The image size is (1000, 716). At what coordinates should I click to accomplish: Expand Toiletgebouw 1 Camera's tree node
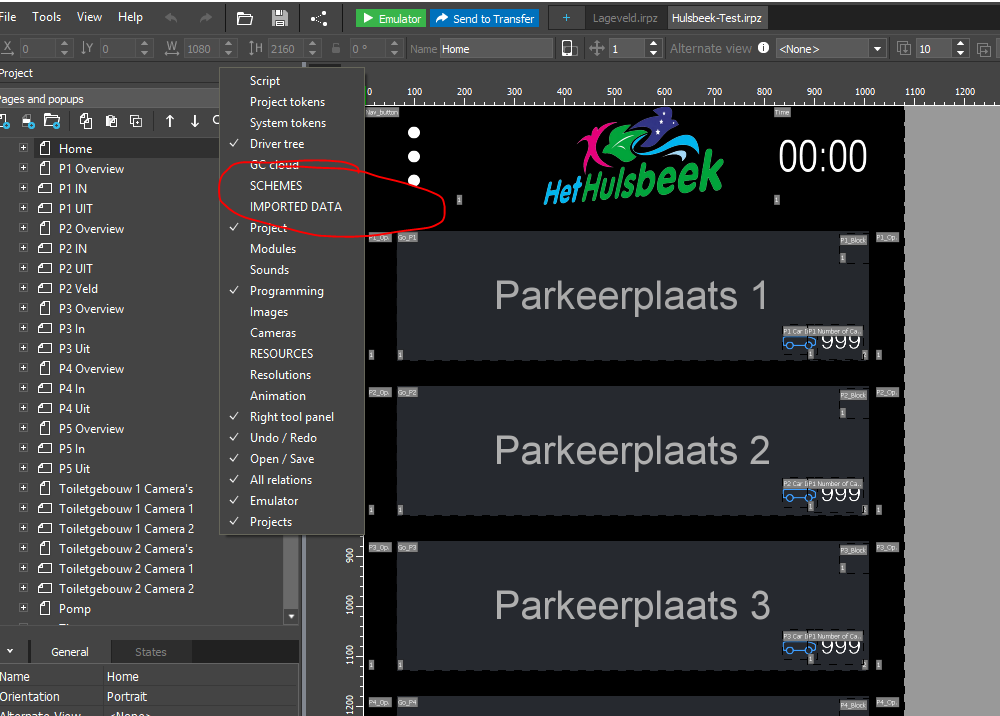[24, 488]
